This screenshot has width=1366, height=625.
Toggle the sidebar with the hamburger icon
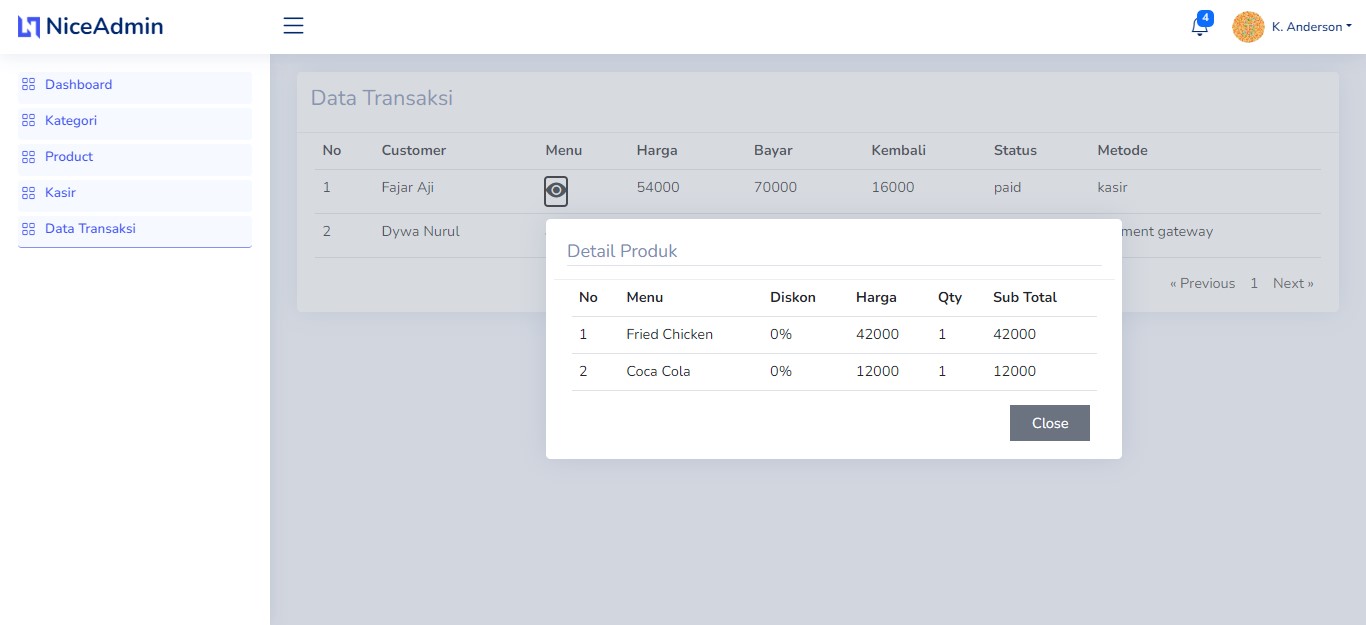[x=292, y=26]
